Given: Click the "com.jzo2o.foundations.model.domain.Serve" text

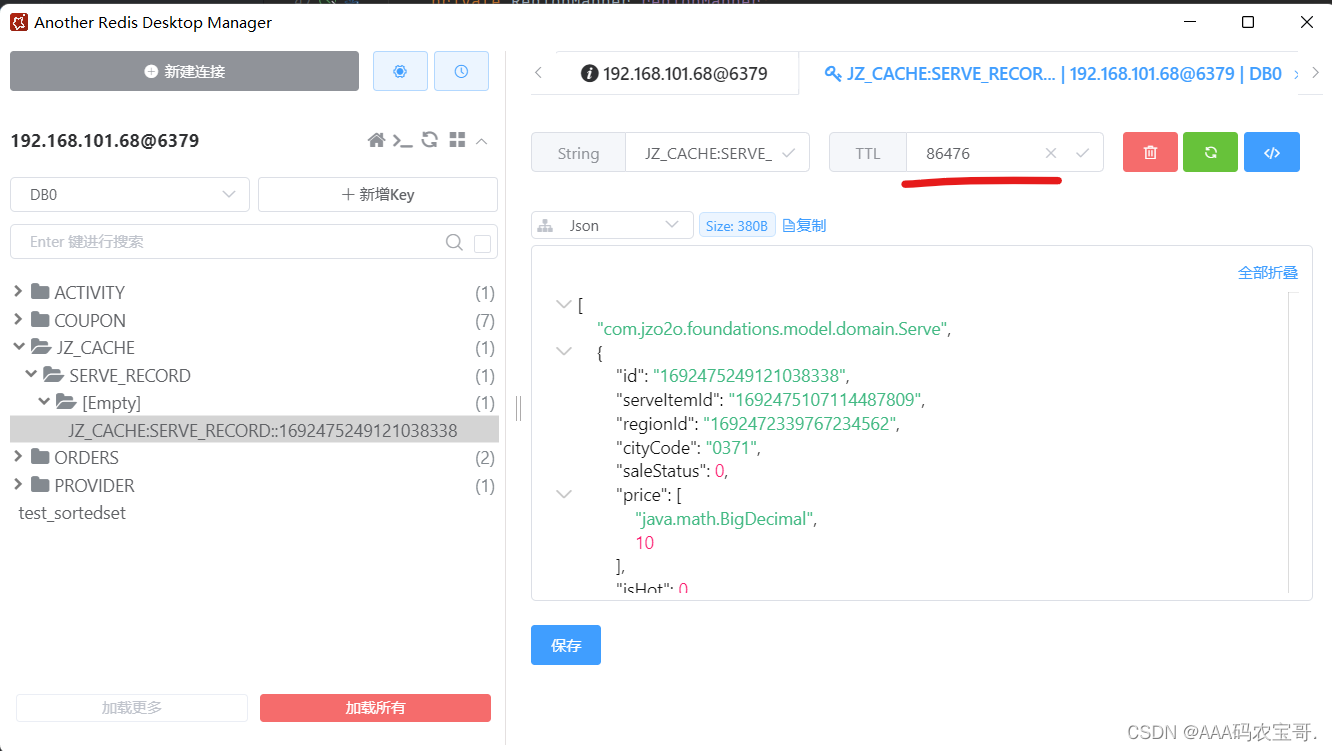Looking at the screenshot, I should (772, 328).
